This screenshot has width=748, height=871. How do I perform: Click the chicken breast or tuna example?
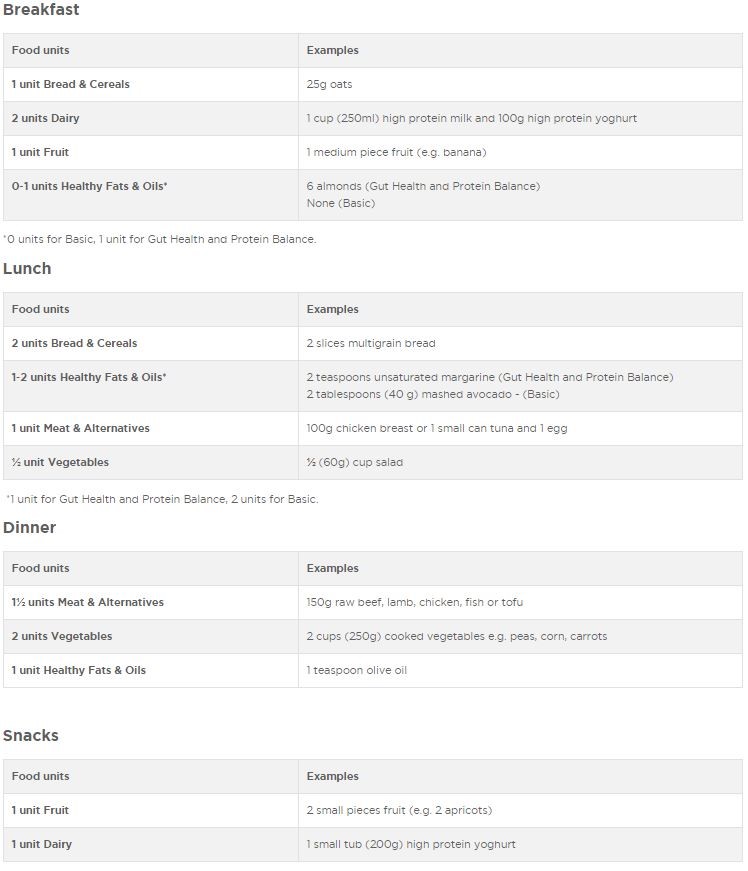(421, 429)
